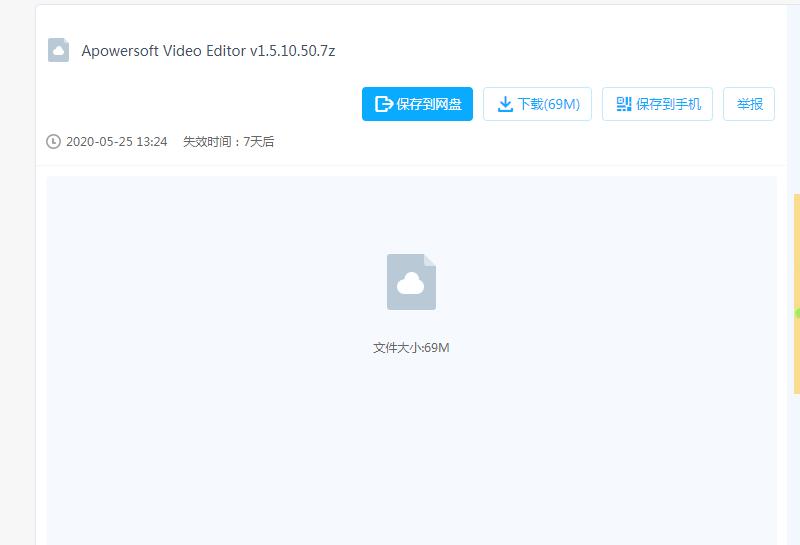Click the date 2020-05-25 13:24
Viewport: 800px width, 545px height.
(x=117, y=141)
